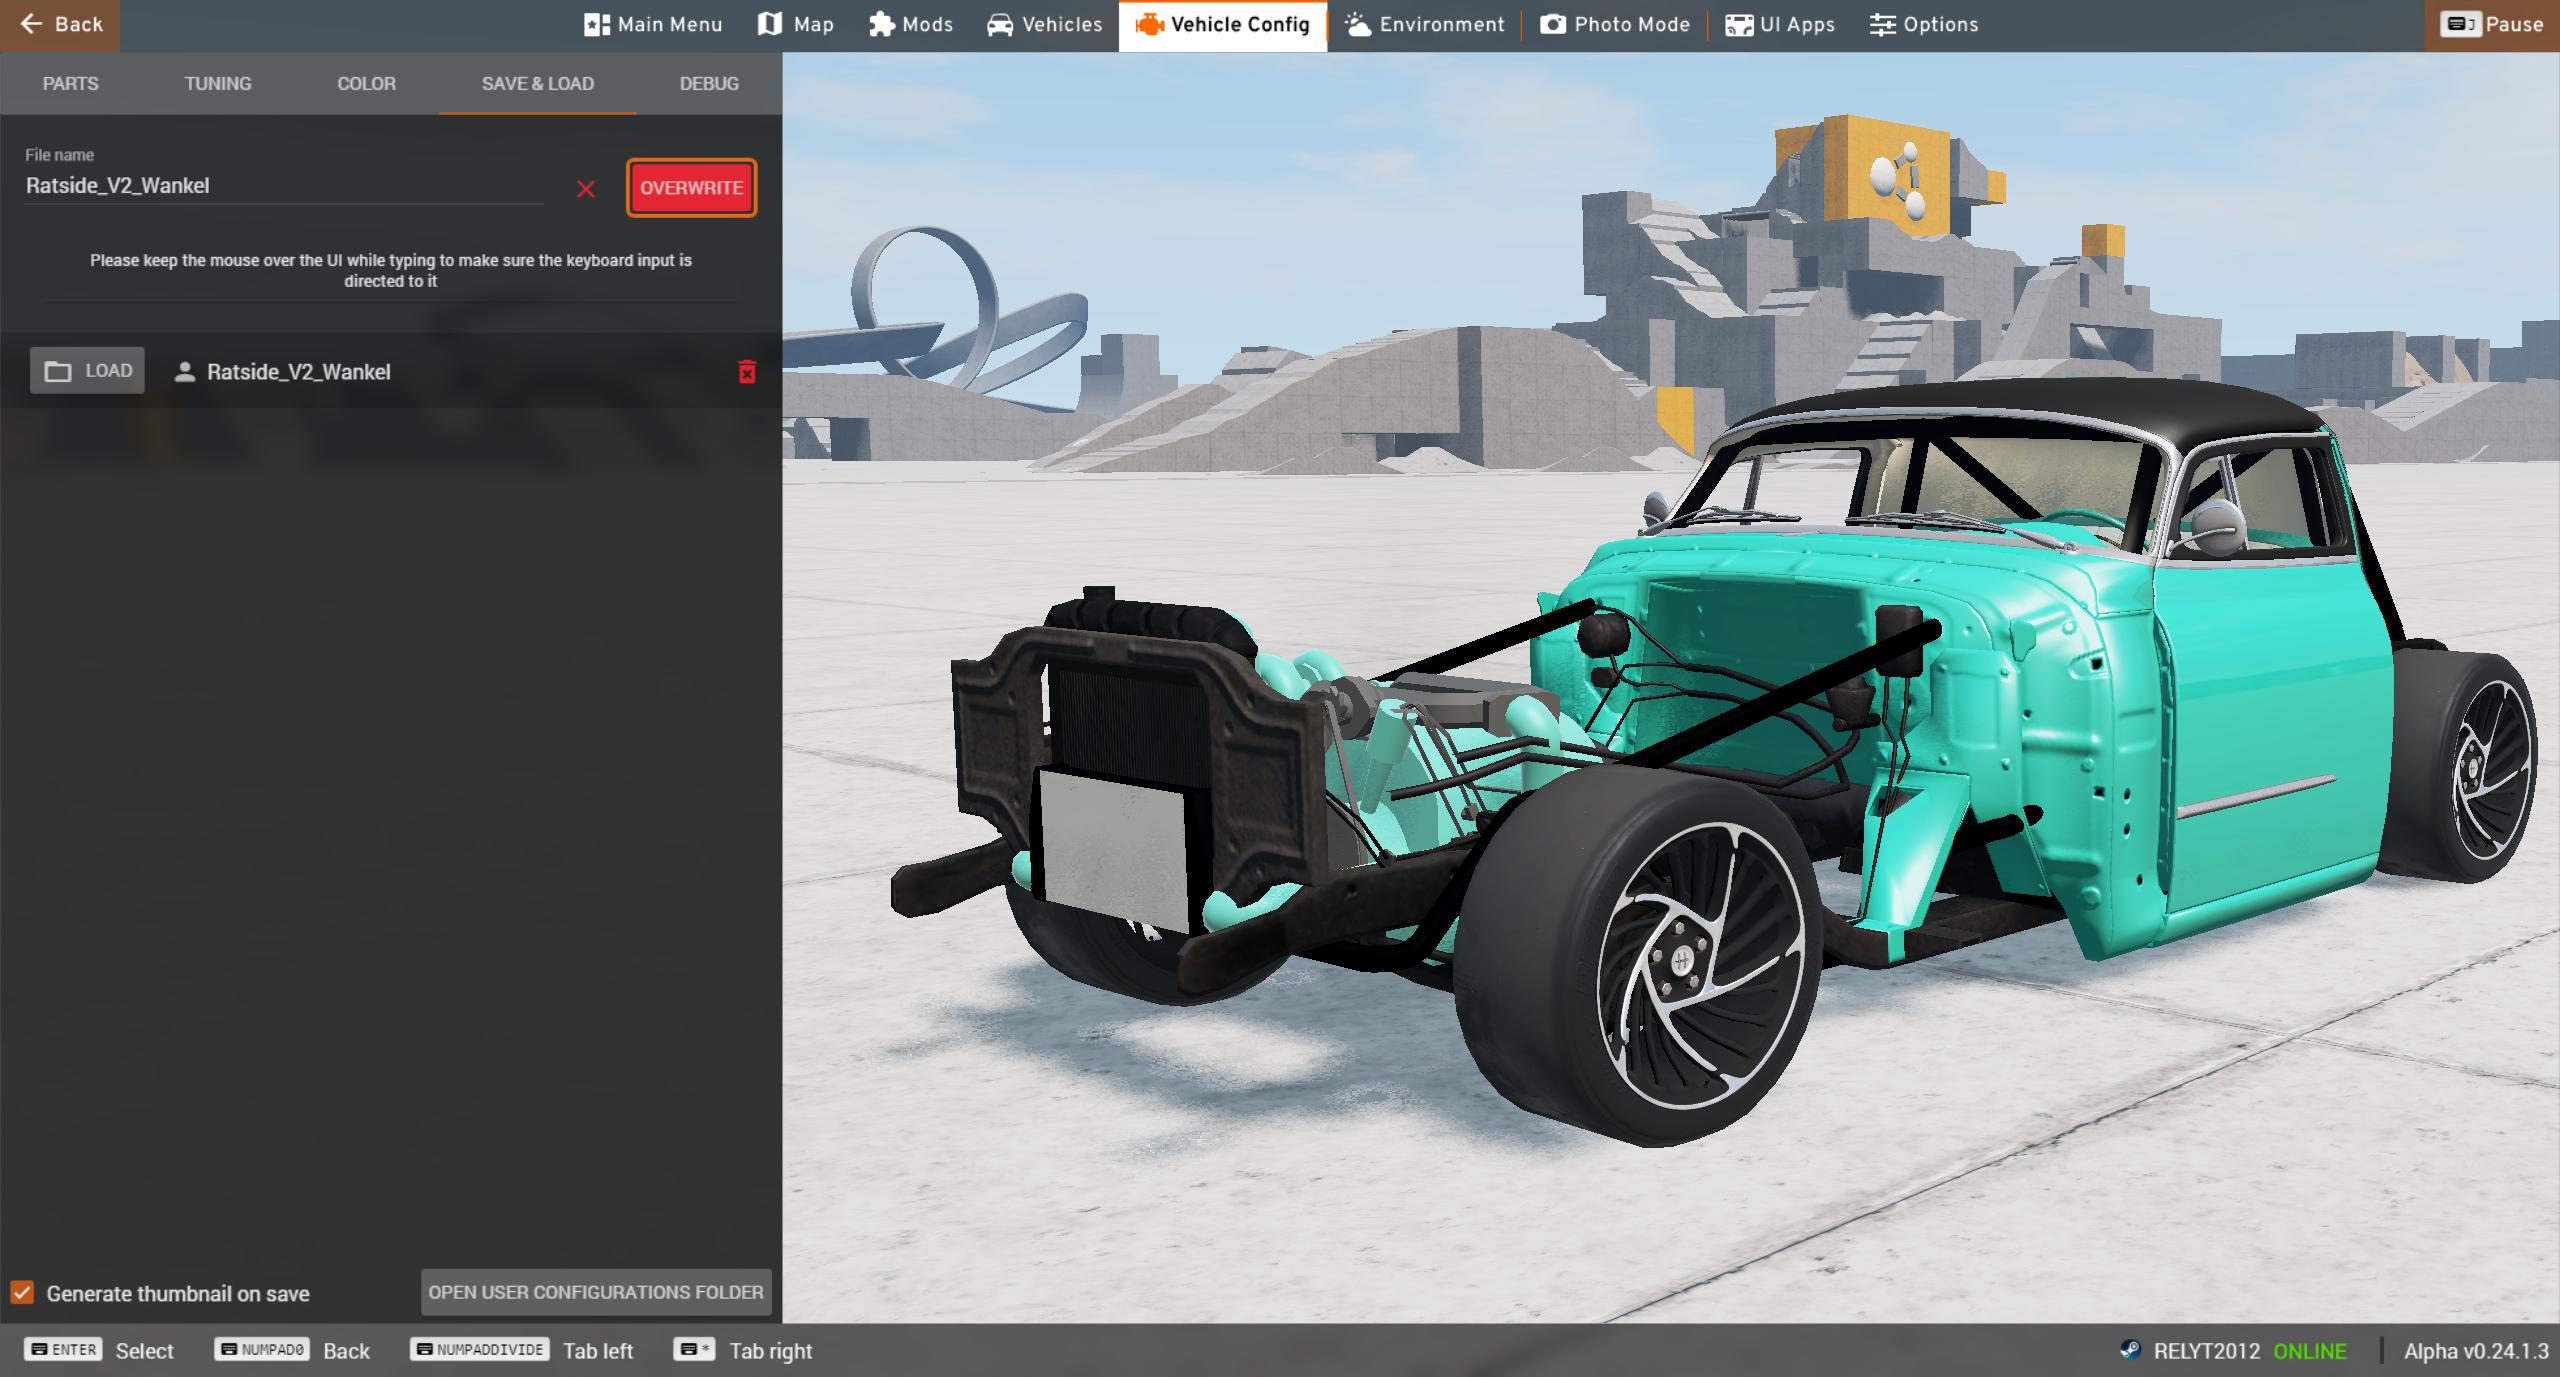Delete the Ratside_V2_Wankel saved config
The height and width of the screenshot is (1377, 2560).
tap(746, 372)
